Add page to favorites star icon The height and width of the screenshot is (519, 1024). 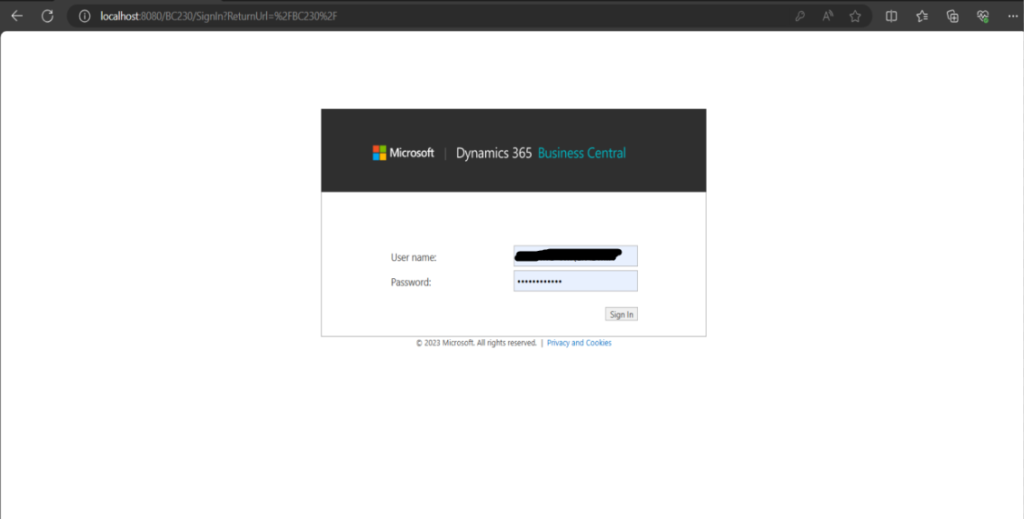pos(855,16)
